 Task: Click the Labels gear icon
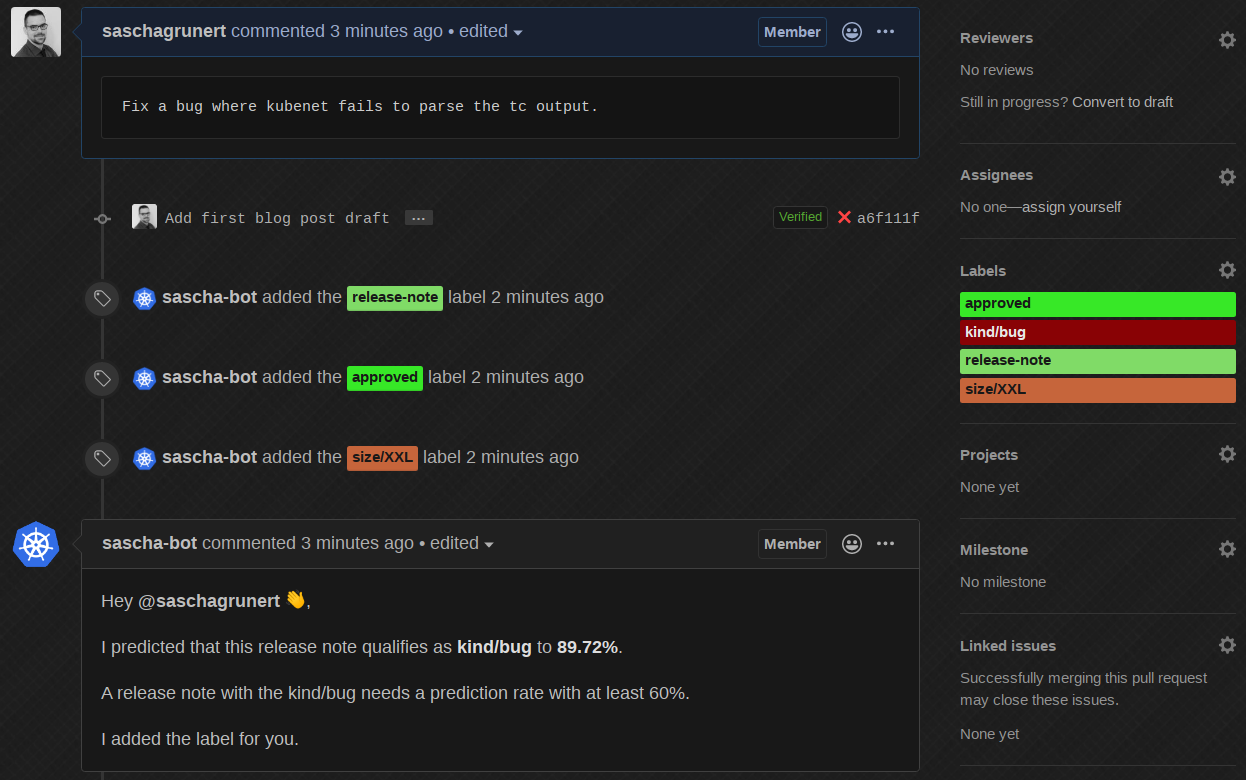point(1227,271)
